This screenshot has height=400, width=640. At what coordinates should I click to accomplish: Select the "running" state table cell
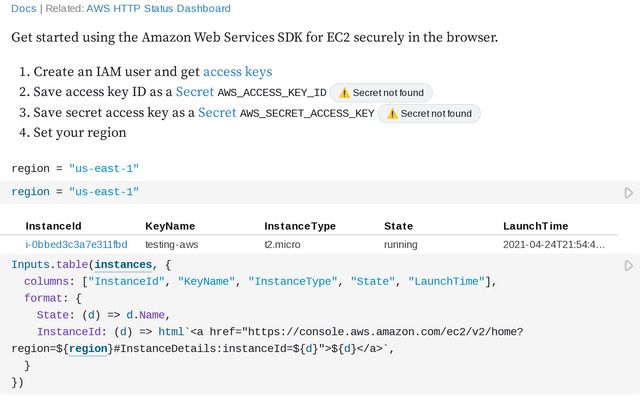(401, 244)
